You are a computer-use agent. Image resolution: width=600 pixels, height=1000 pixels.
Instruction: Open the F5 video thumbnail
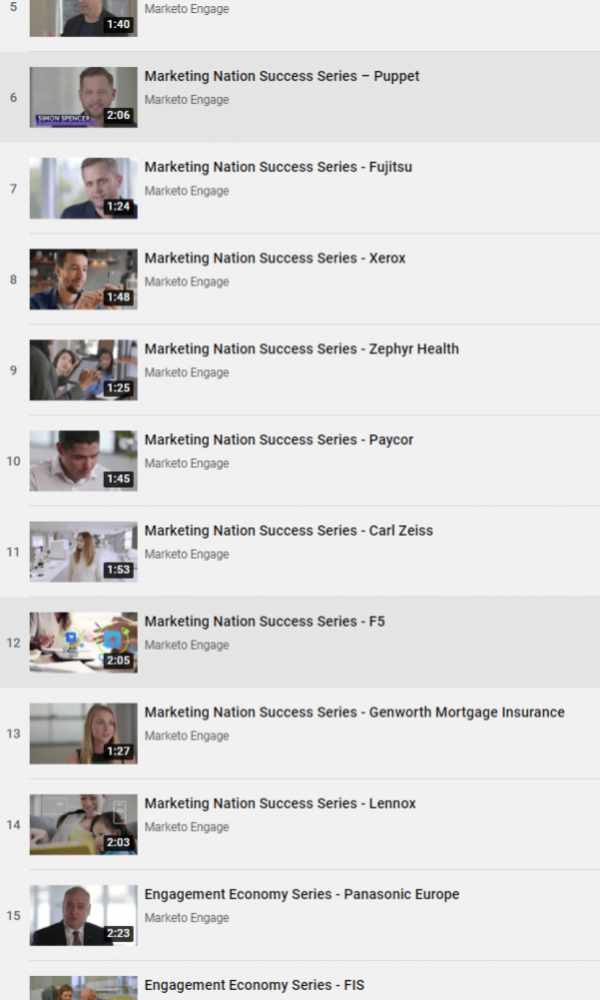tap(84, 643)
